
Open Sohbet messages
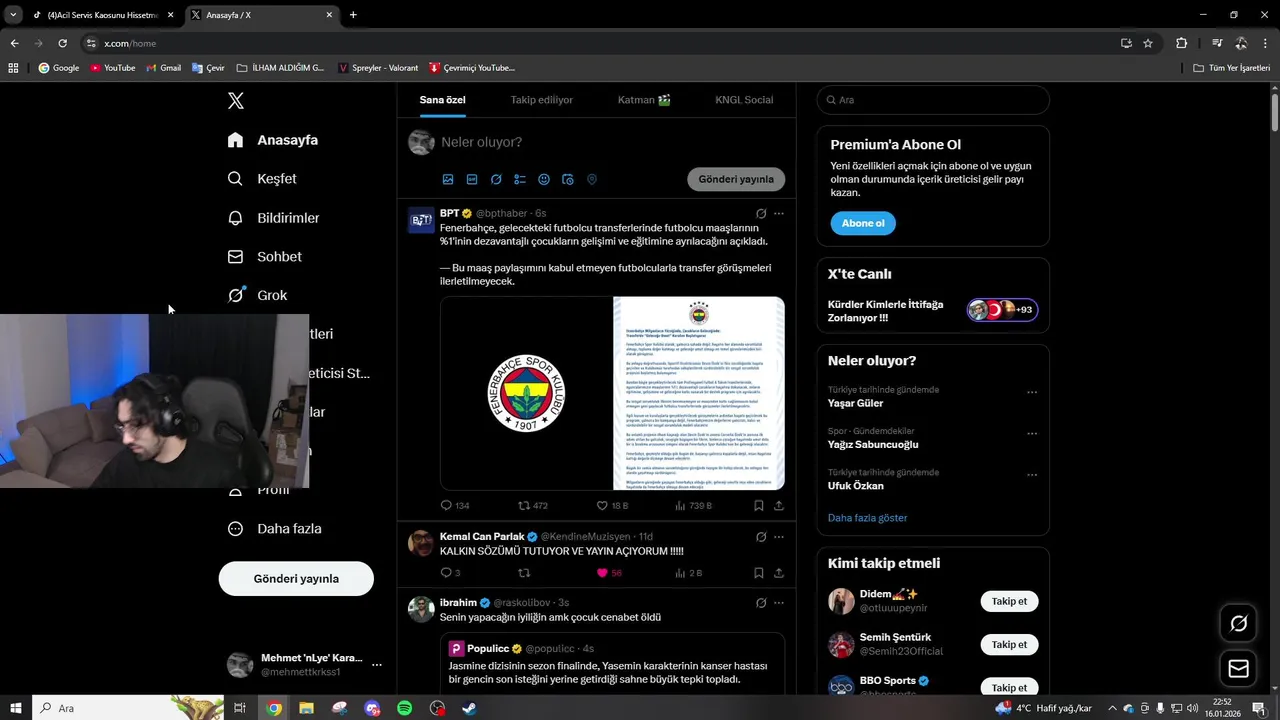[264, 257]
